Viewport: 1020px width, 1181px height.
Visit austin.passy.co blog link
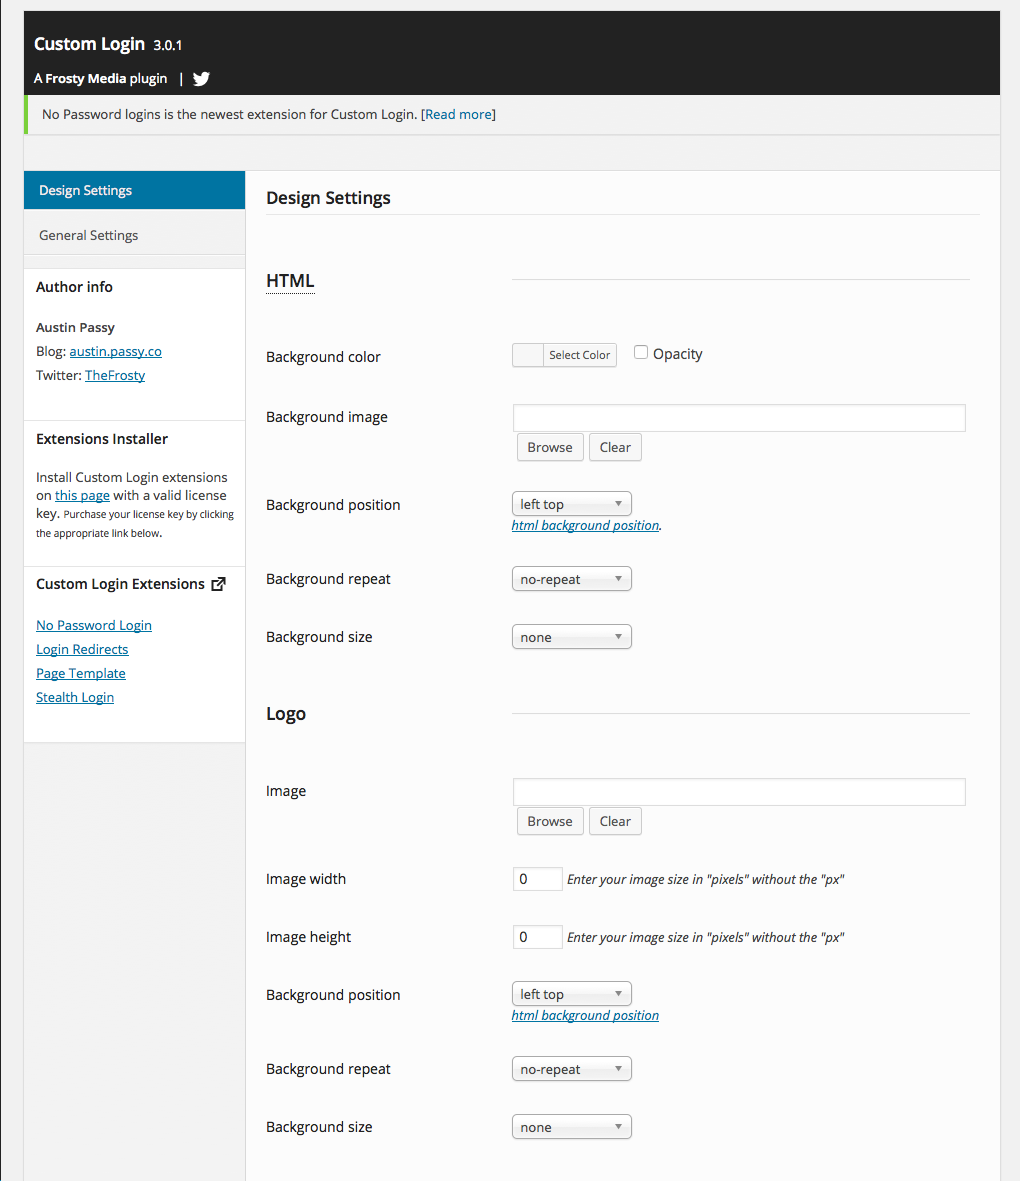[x=115, y=351]
